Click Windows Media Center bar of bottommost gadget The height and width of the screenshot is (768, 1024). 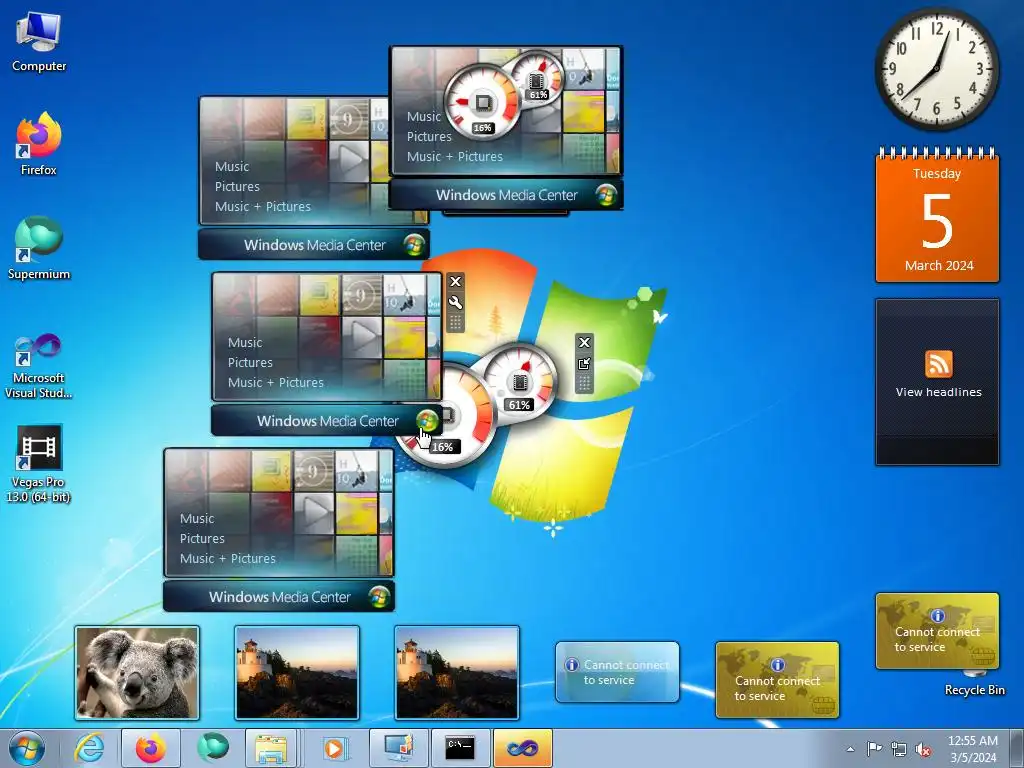click(279, 596)
